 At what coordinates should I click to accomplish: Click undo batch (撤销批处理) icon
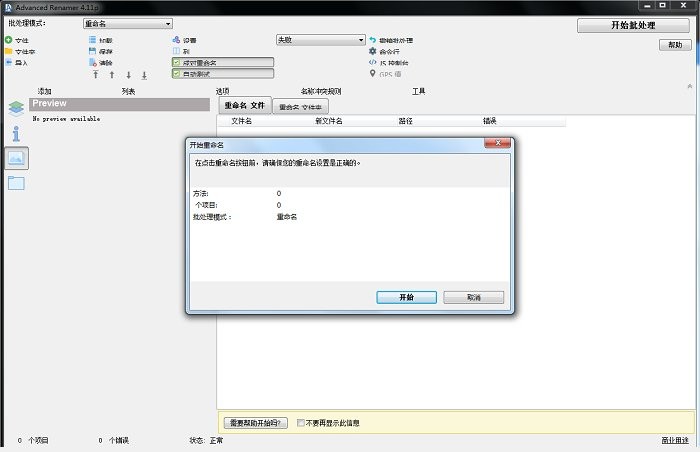click(373, 40)
